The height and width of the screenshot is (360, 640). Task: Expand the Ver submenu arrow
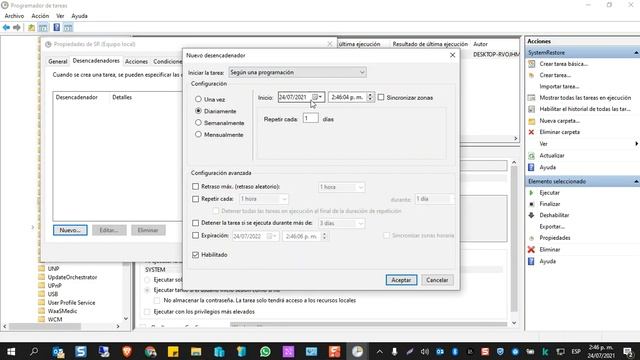[636, 144]
